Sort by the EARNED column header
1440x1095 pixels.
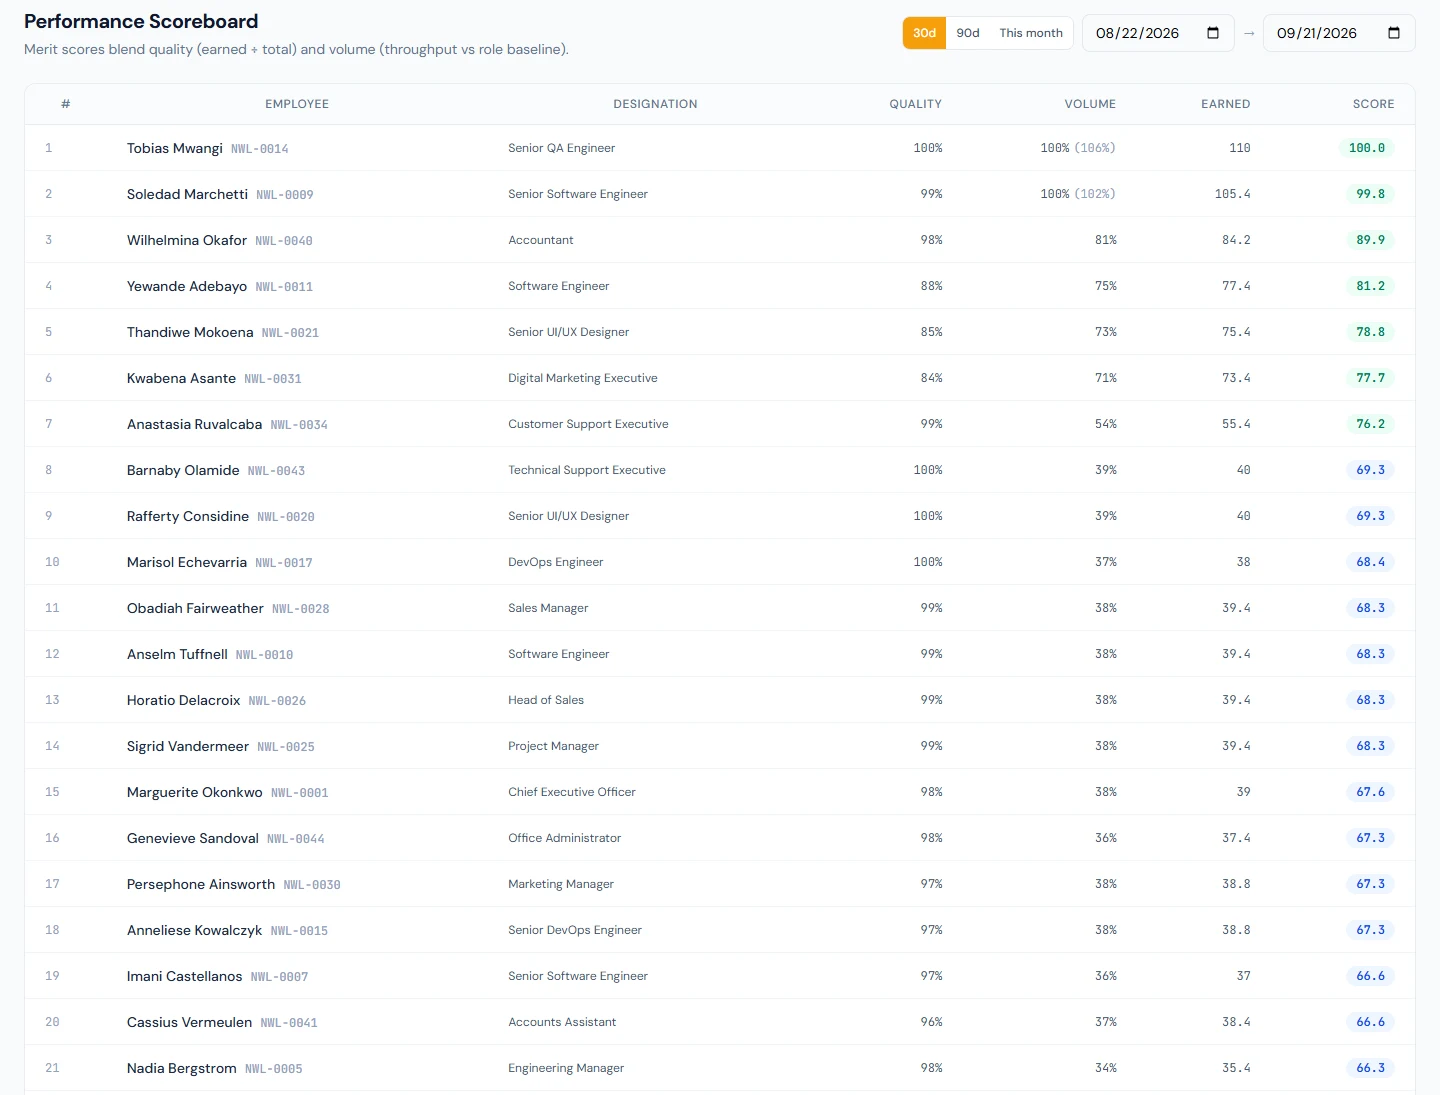1225,104
